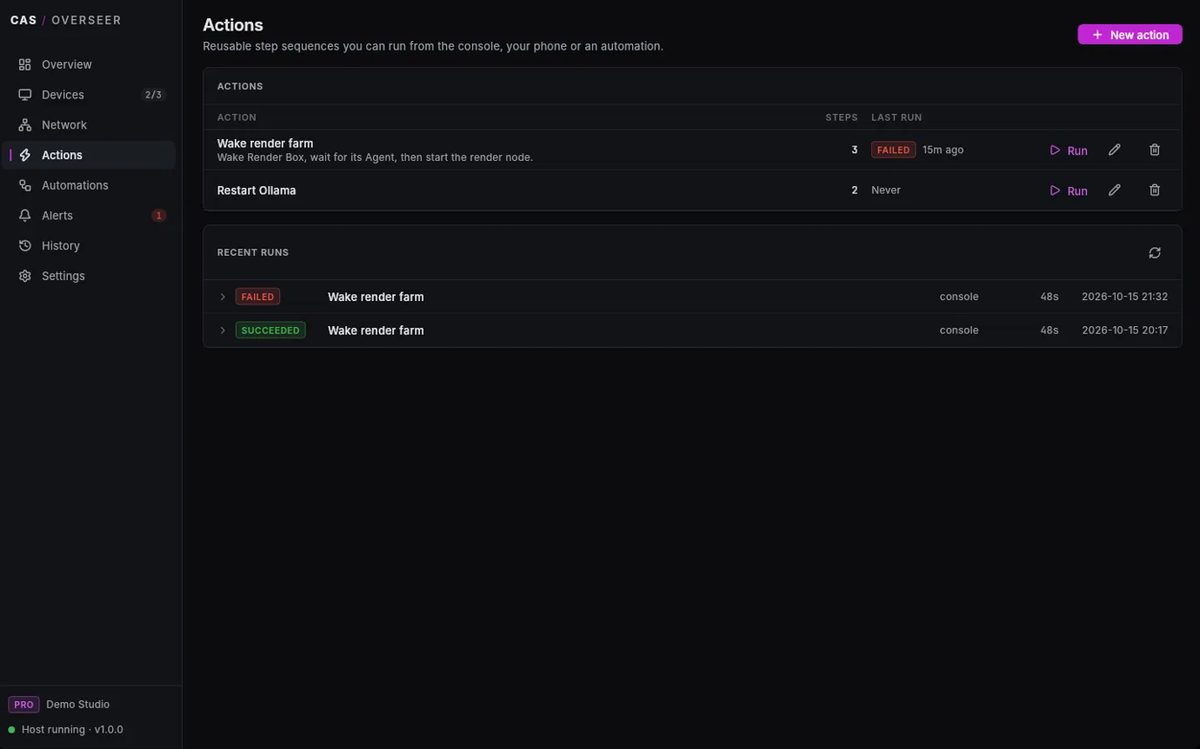Run the Restart Ollama action
This screenshot has height=749, width=1200.
[x=1068, y=190]
